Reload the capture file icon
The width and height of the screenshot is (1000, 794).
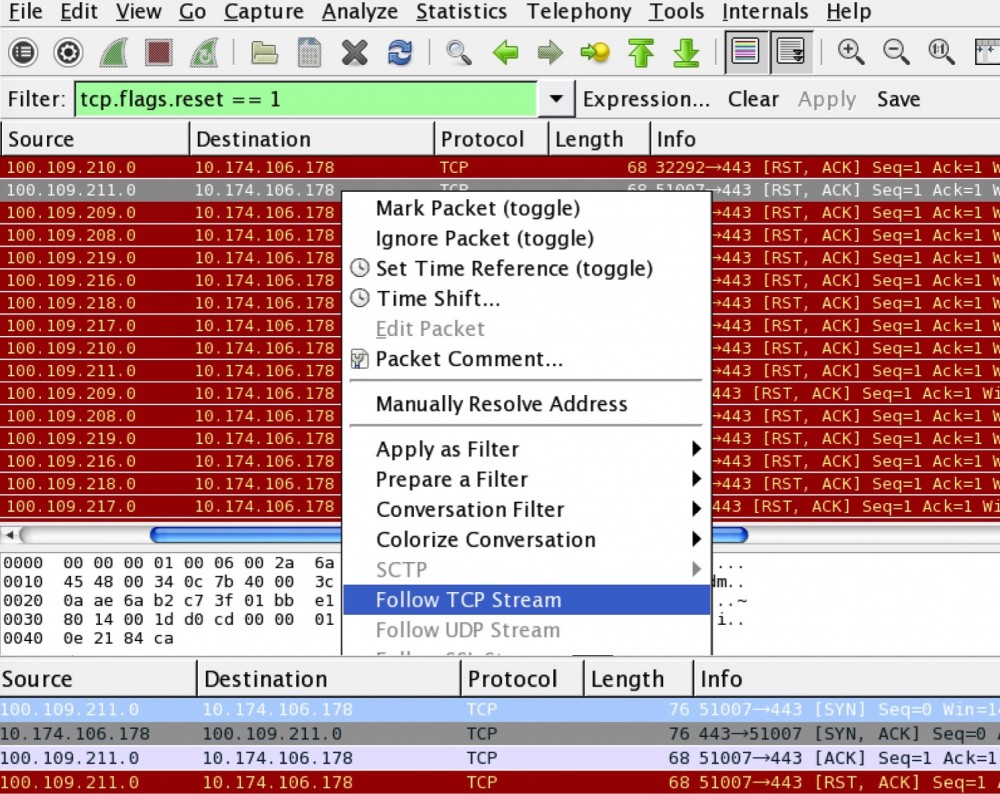[x=399, y=52]
